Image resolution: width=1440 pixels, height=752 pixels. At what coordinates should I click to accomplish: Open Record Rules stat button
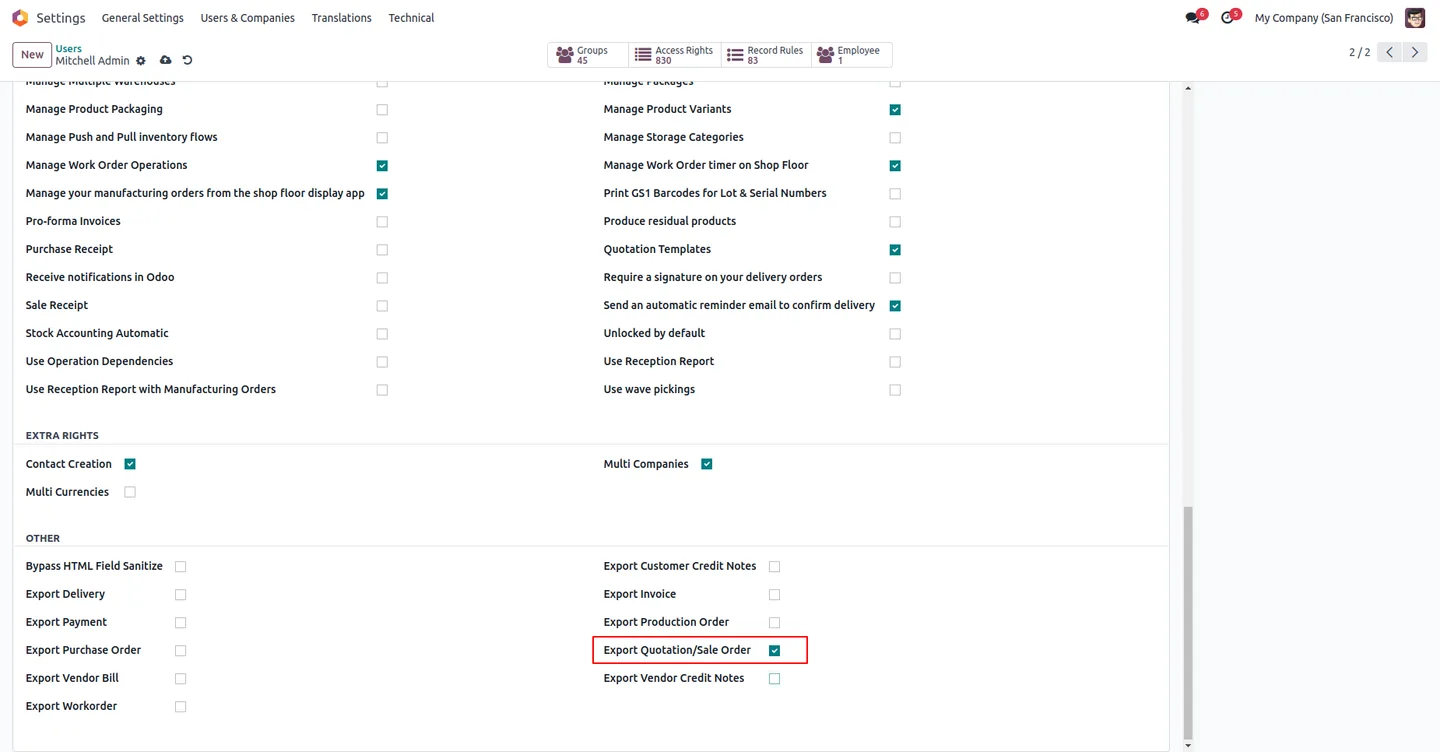(766, 55)
